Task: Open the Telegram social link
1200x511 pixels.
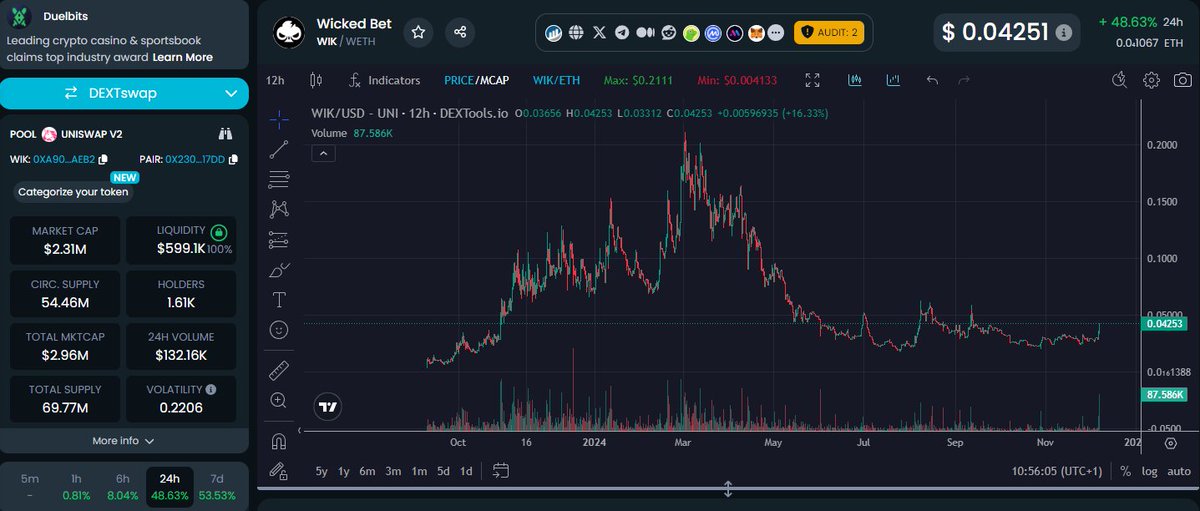Action: click(x=622, y=32)
